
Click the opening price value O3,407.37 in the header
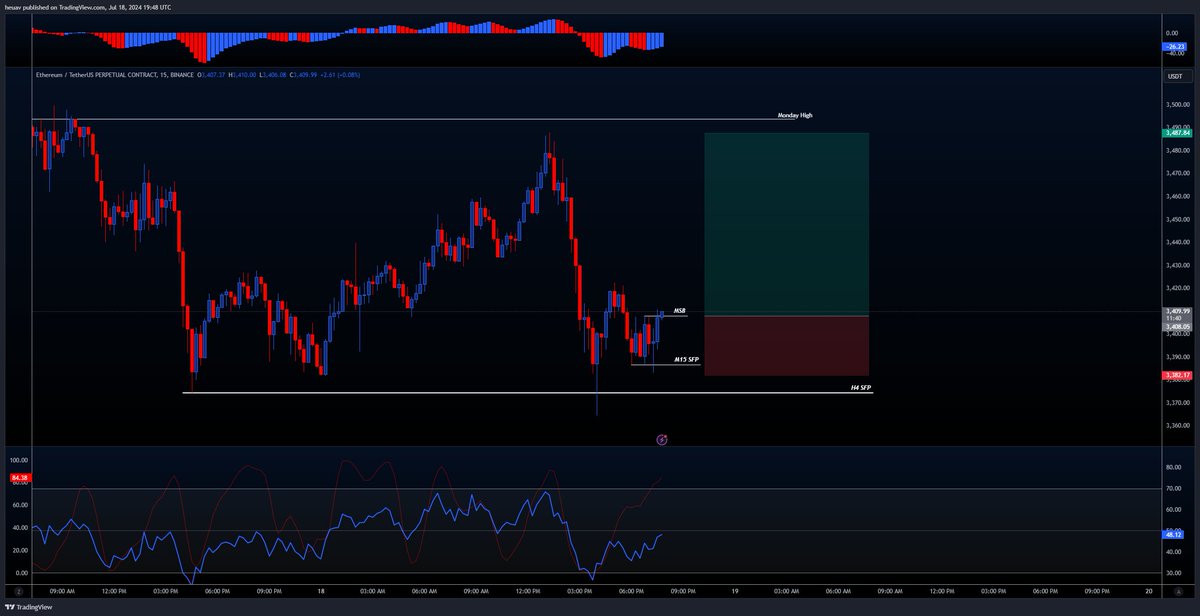[x=213, y=74]
